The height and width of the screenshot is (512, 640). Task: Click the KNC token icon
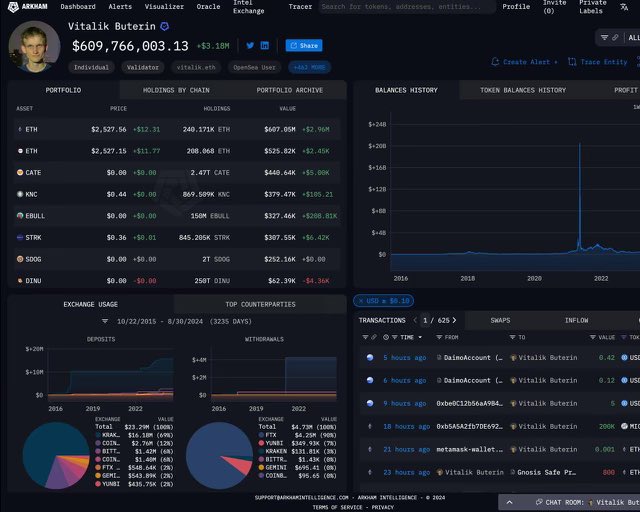point(20,194)
